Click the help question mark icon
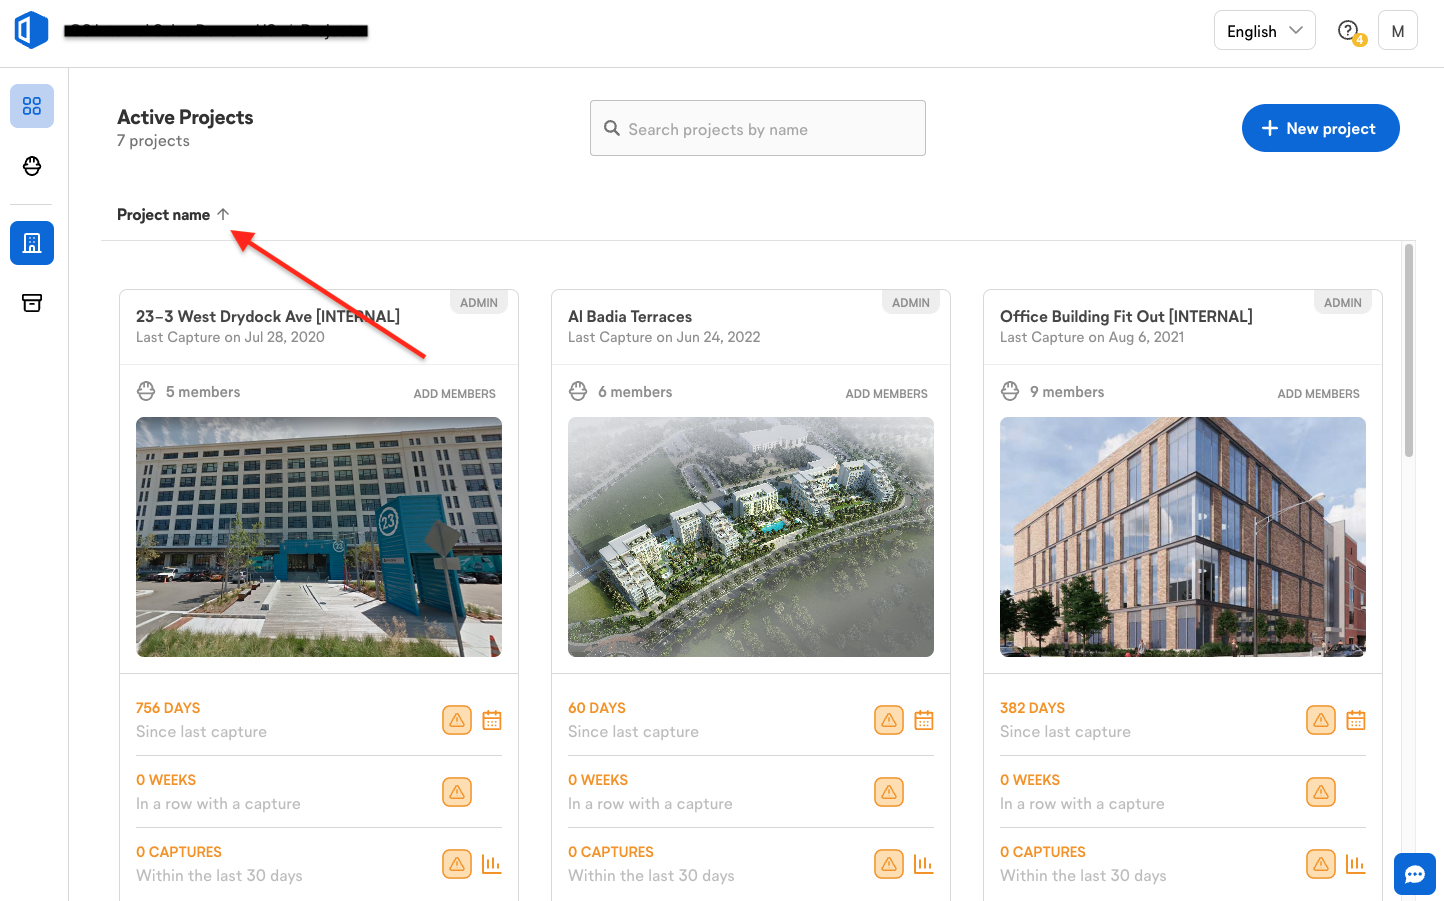 [x=1348, y=31]
